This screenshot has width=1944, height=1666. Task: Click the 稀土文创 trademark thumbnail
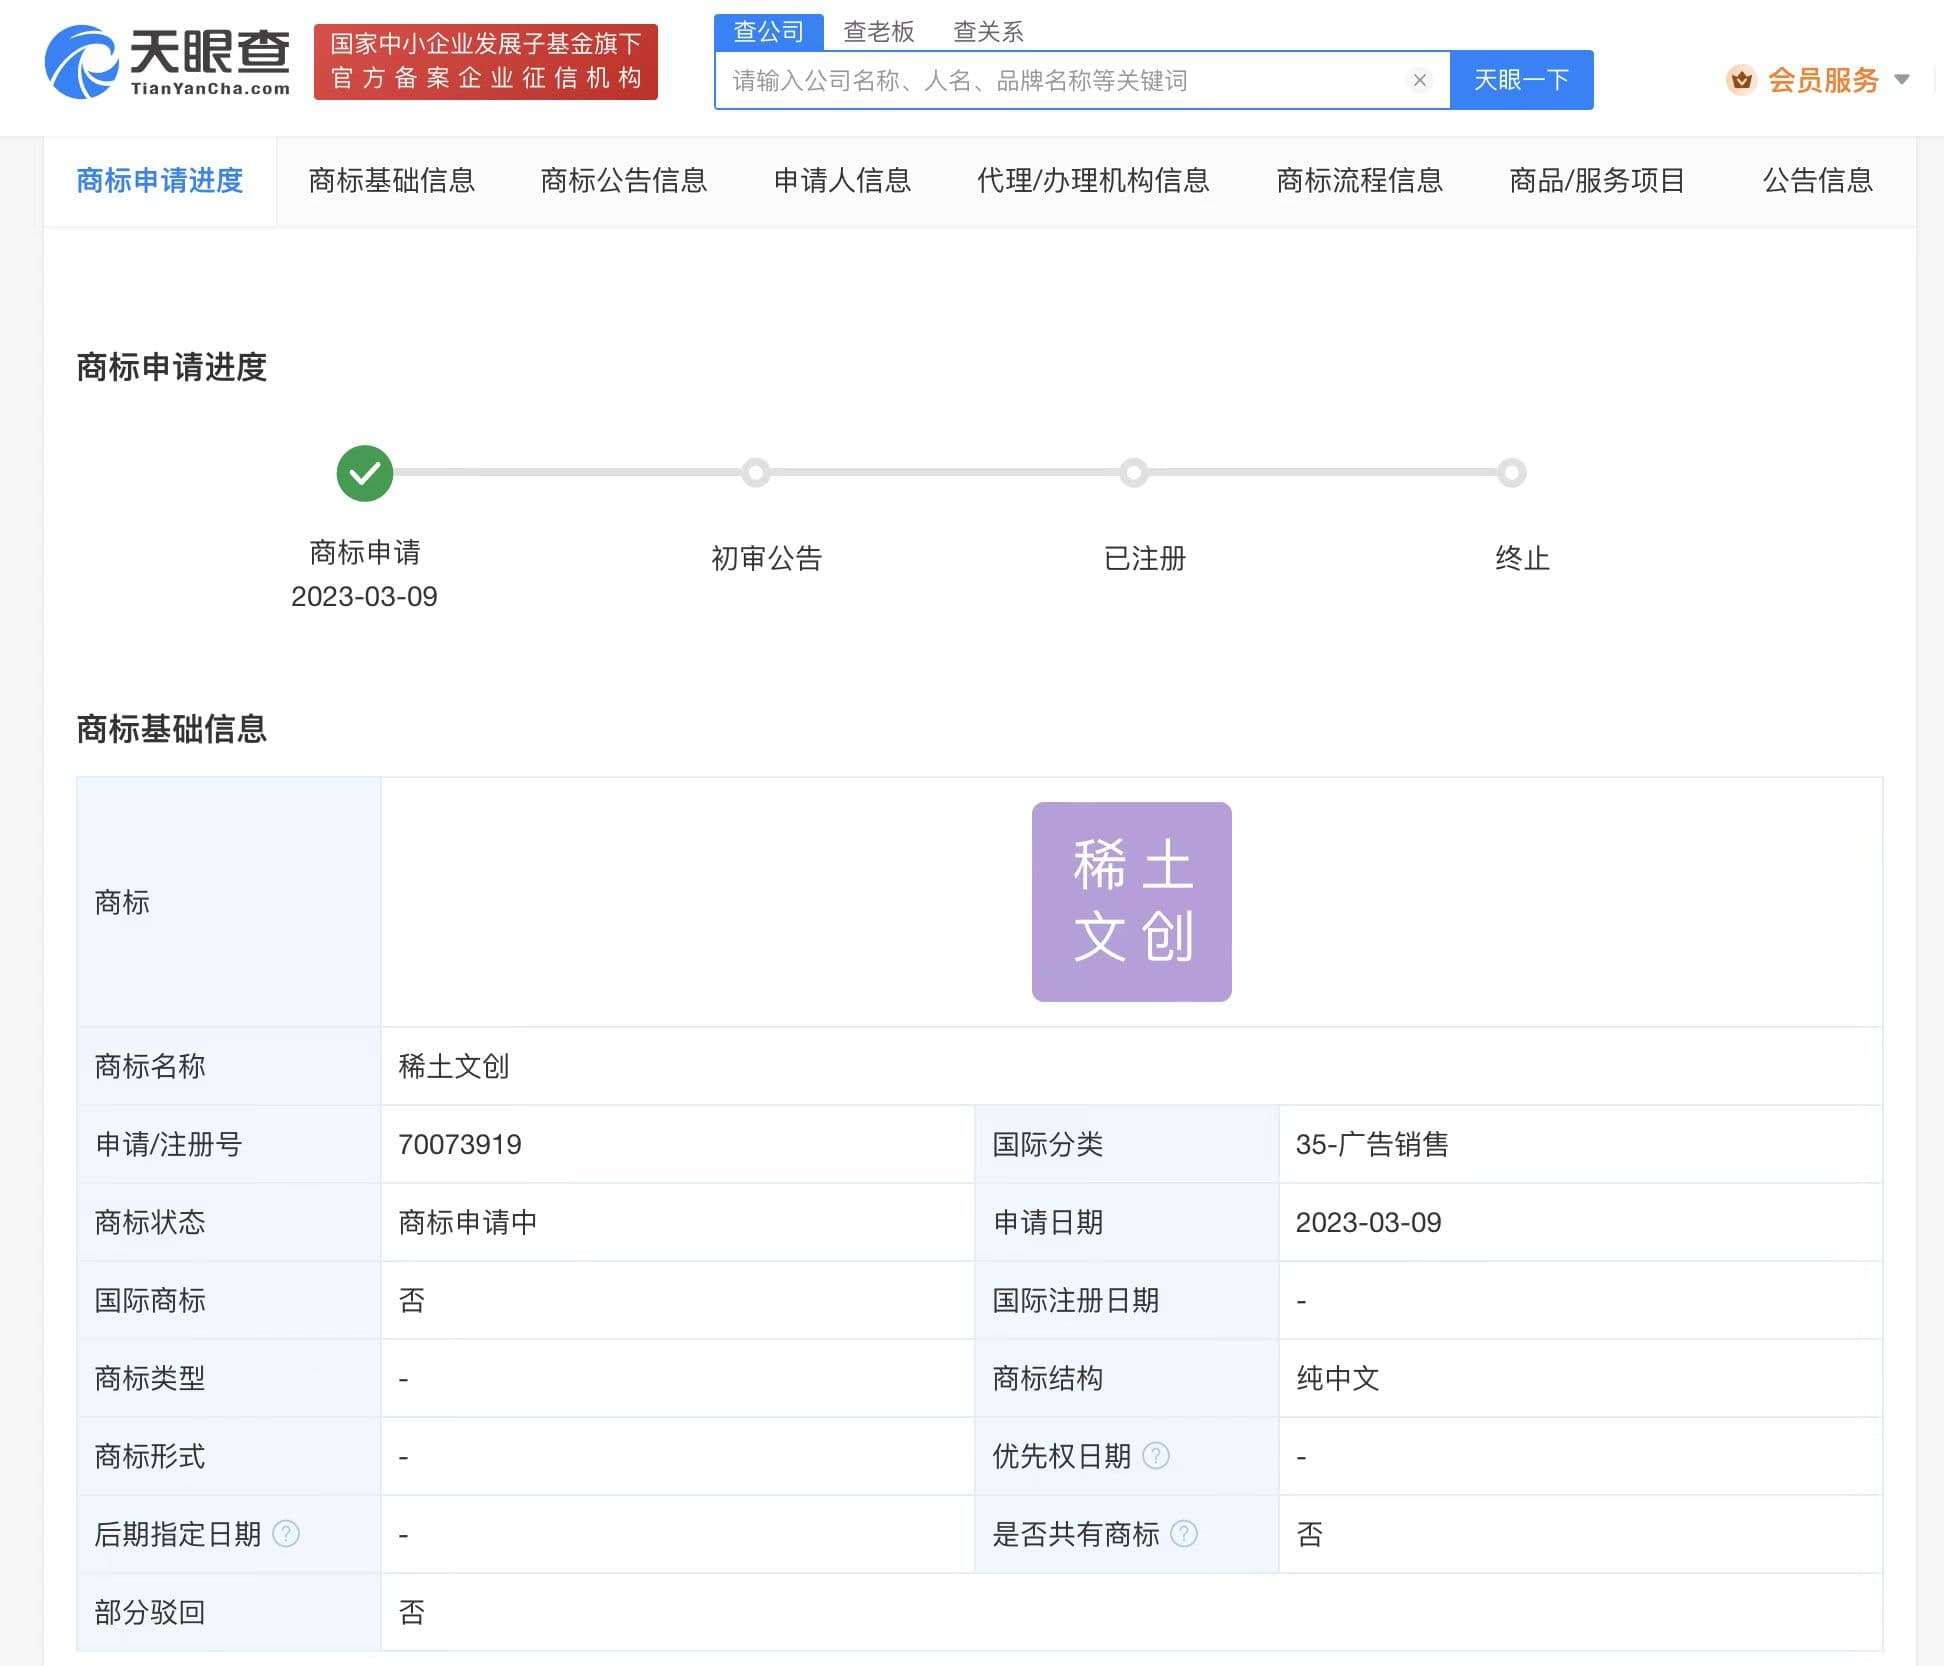pyautogui.click(x=1132, y=902)
